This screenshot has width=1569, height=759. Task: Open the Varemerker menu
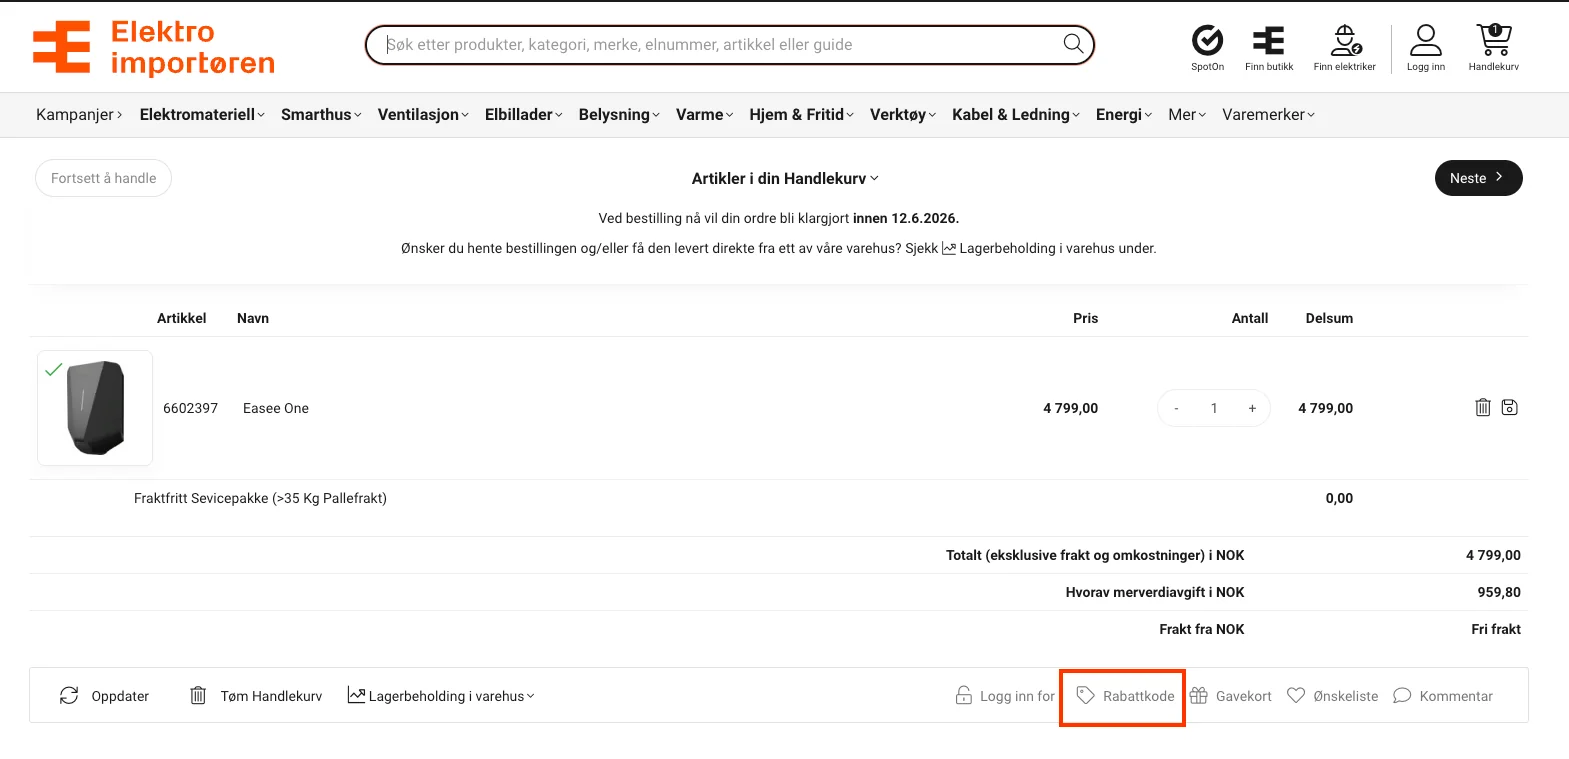[1268, 115]
